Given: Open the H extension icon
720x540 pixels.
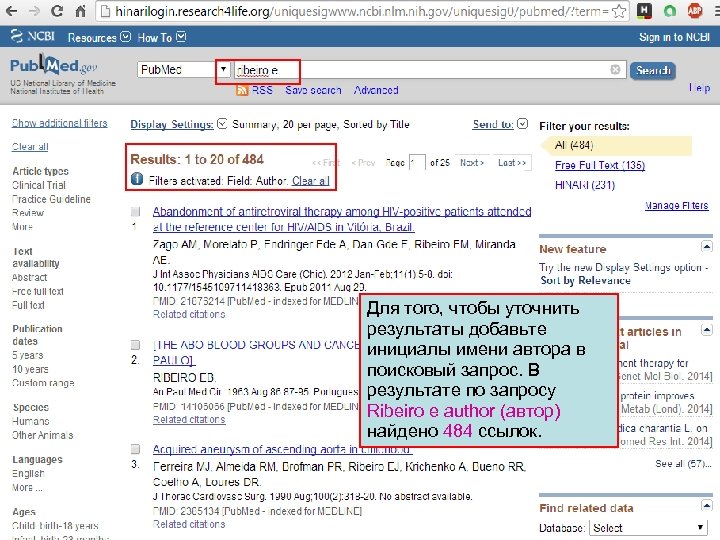Looking at the screenshot, I should click(x=644, y=11).
